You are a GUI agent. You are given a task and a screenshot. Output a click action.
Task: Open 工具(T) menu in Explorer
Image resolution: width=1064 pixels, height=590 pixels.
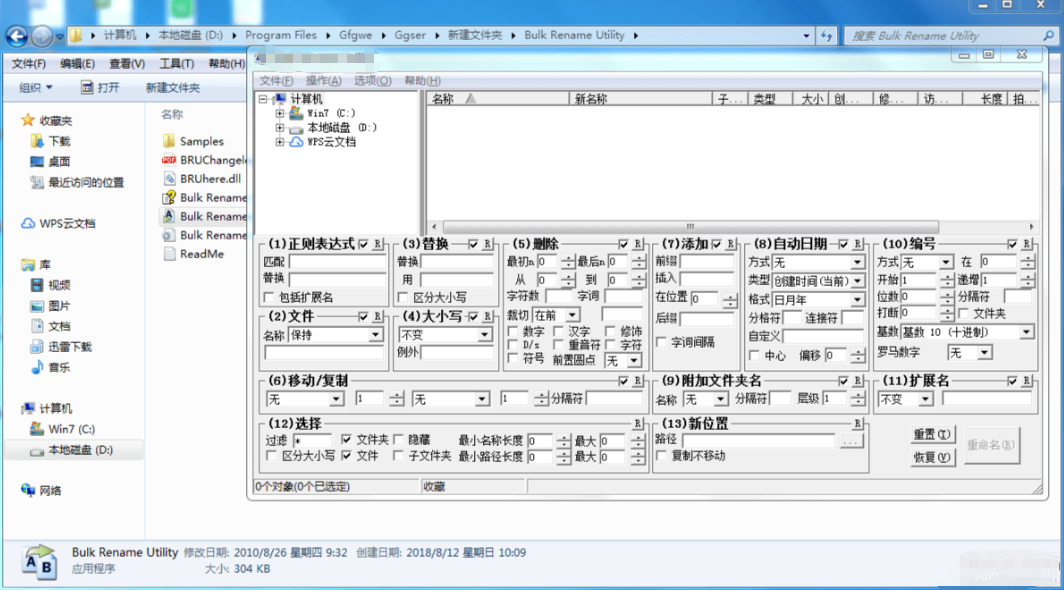pyautogui.click(x=176, y=64)
